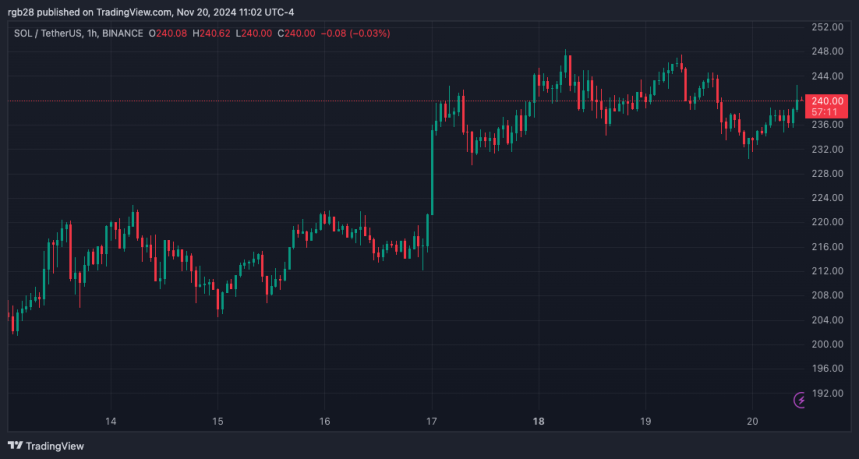Select the bold 18 date on time axis
The height and width of the screenshot is (459, 859).
(538, 421)
